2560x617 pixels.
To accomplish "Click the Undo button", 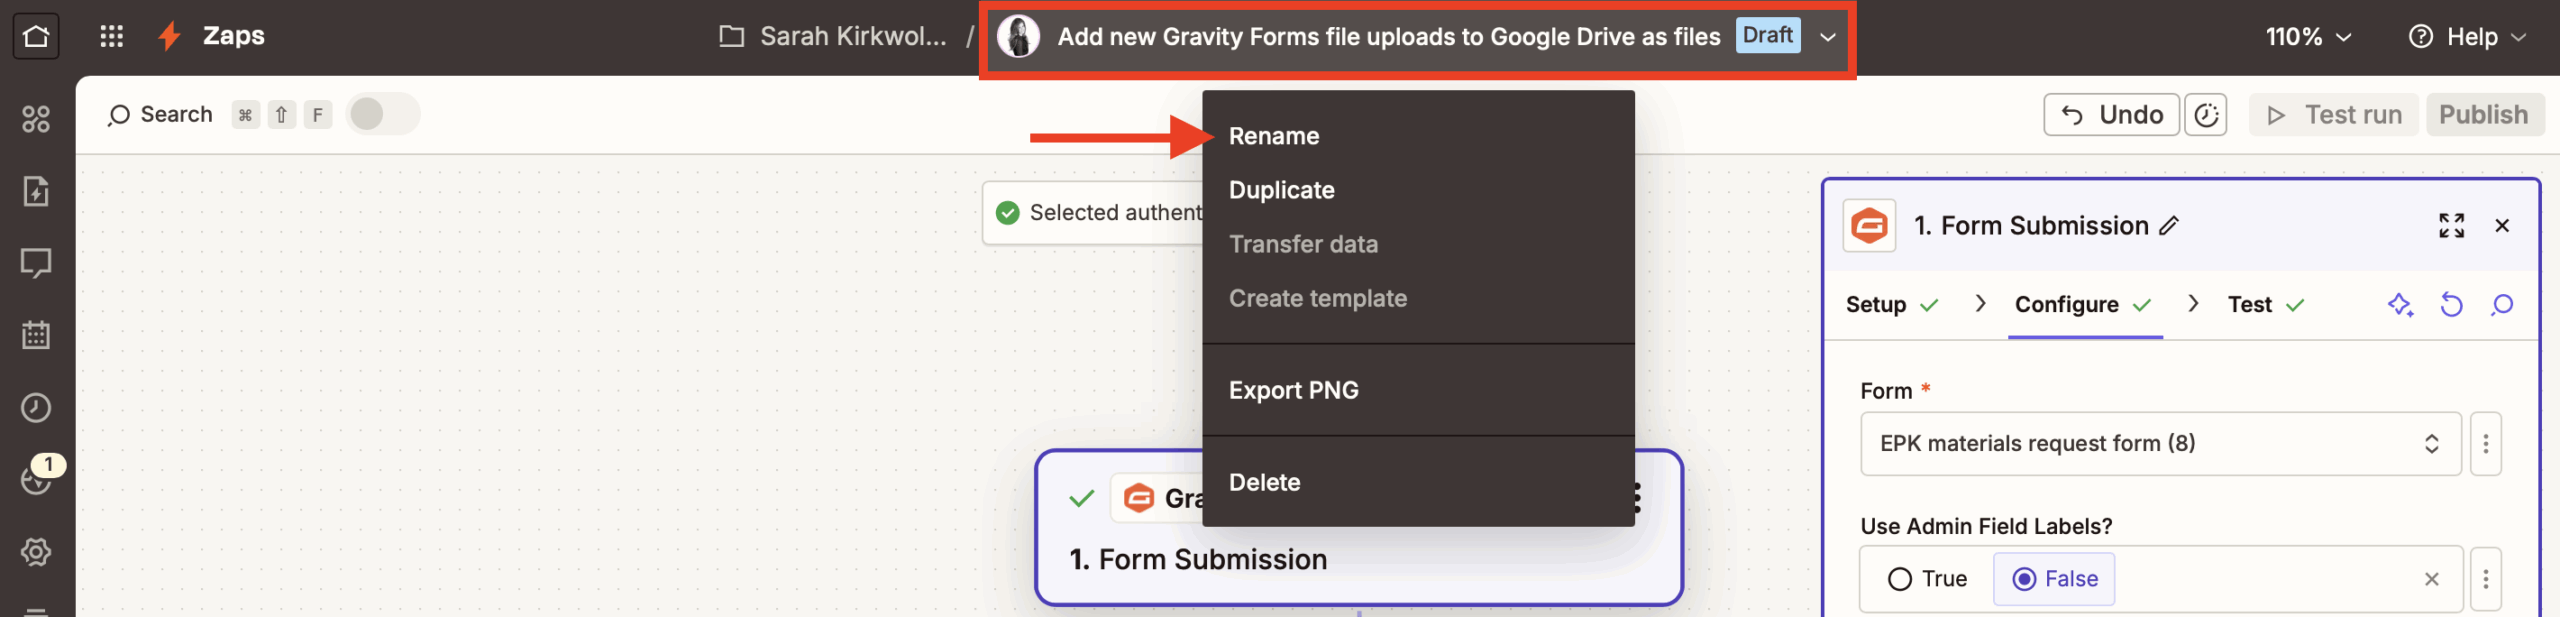I will pyautogui.click(x=2112, y=115).
